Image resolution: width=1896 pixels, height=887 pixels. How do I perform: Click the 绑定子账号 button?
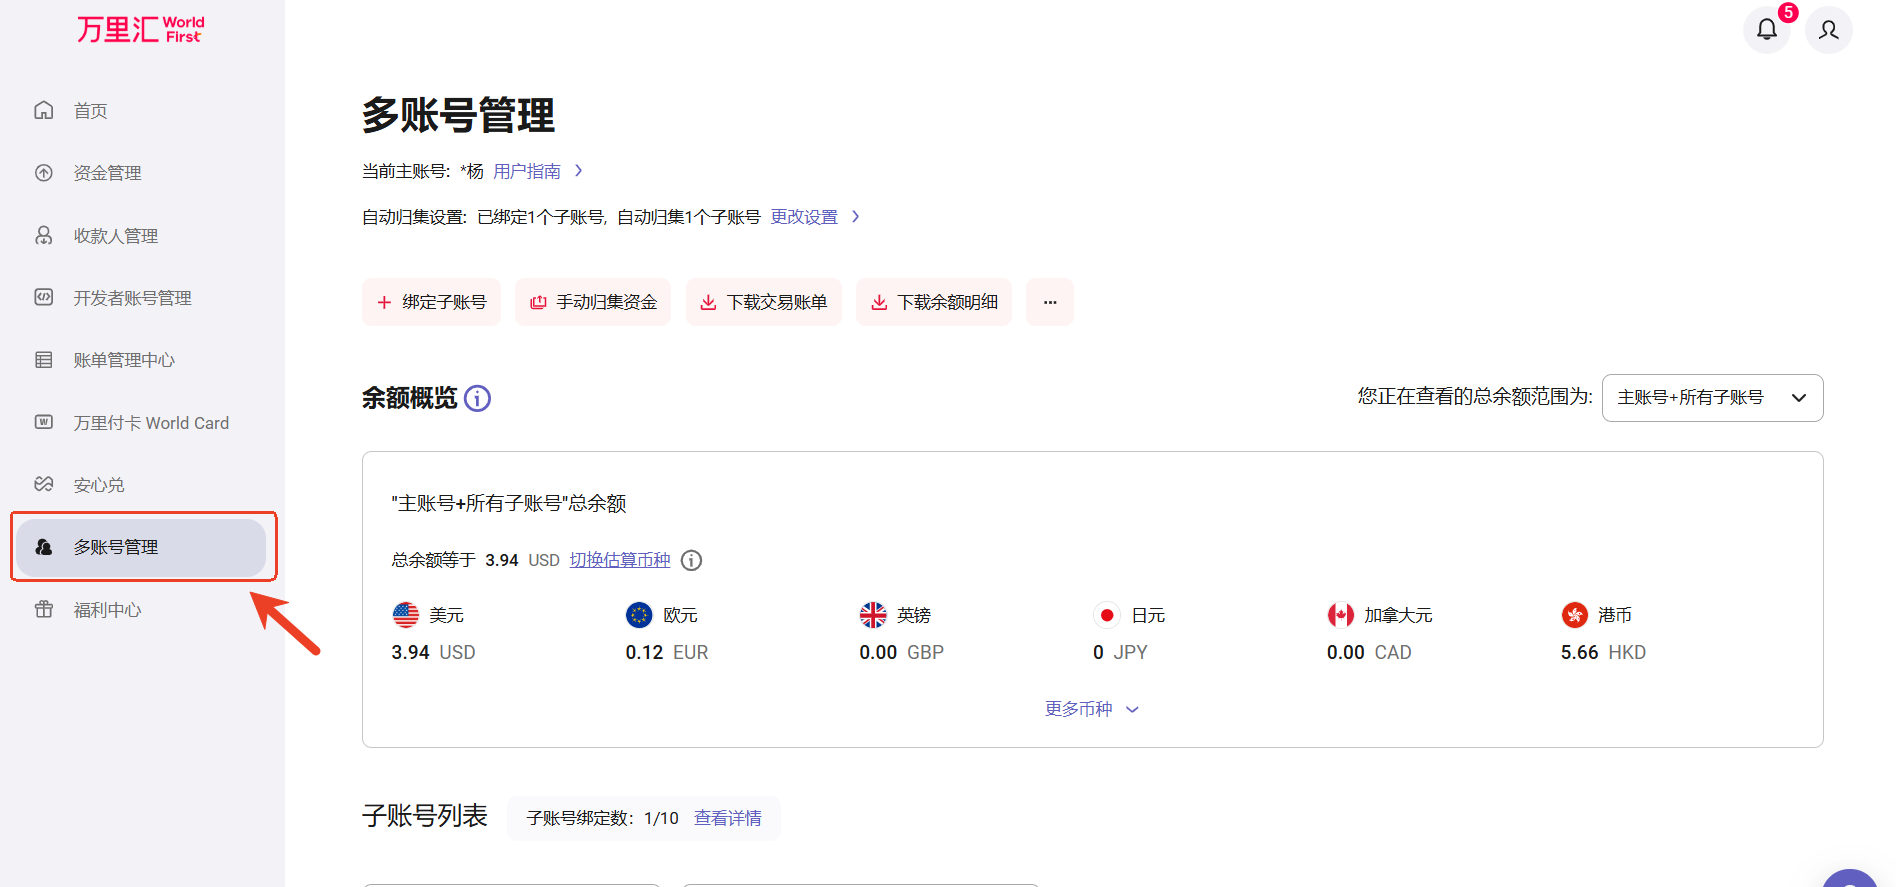pos(431,302)
